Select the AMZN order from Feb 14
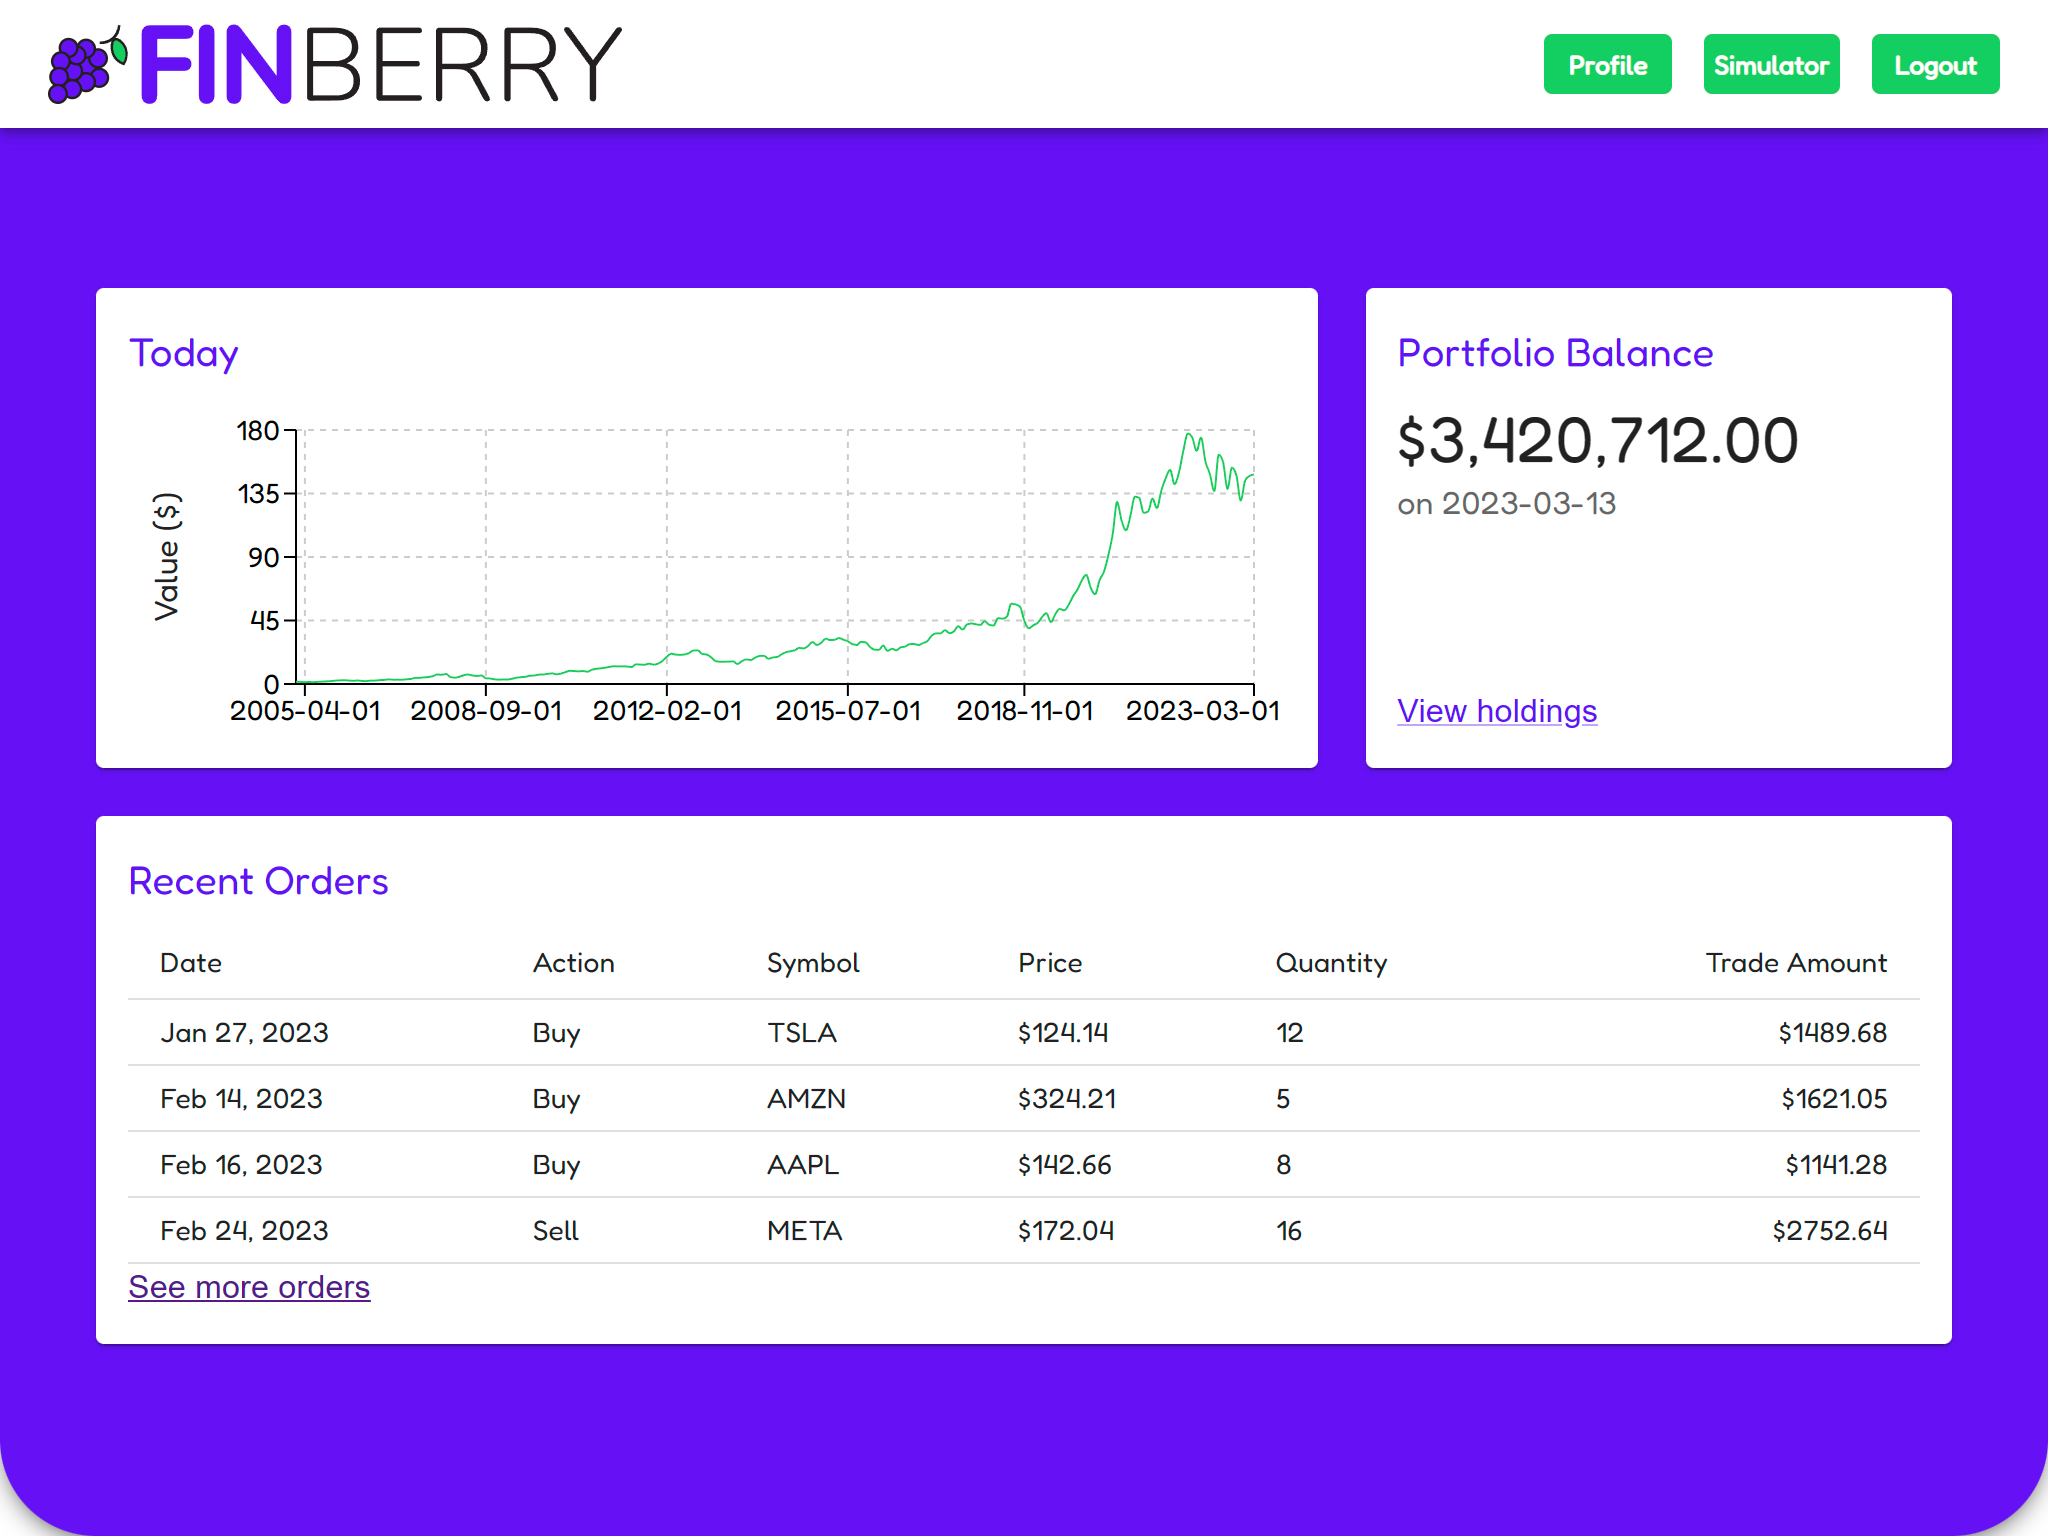 [1000, 1098]
